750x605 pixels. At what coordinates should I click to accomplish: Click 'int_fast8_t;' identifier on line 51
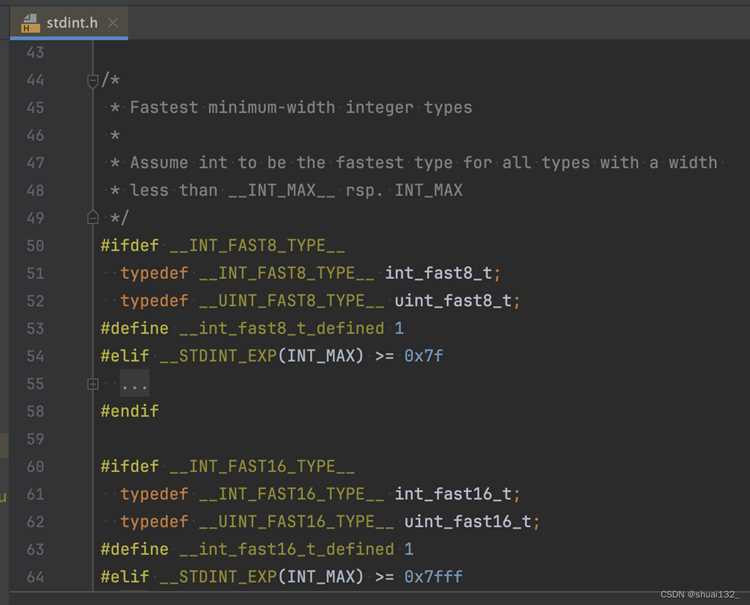click(443, 273)
